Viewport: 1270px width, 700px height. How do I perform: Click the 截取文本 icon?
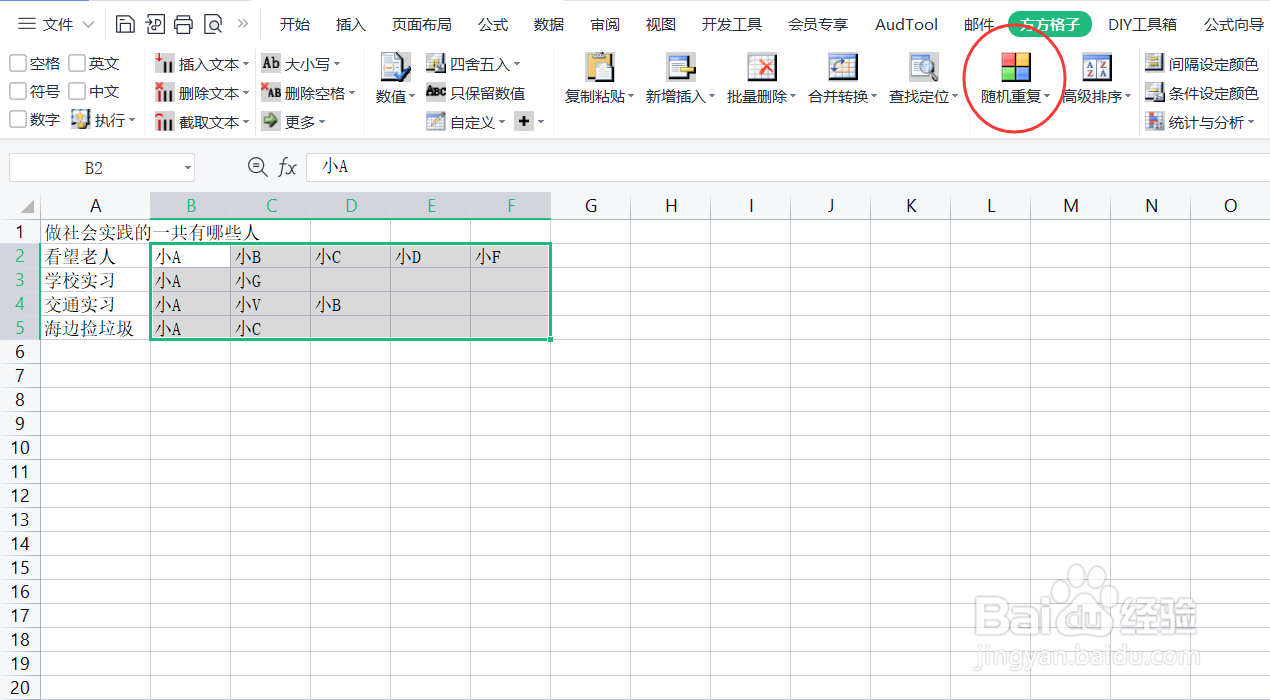click(165, 122)
